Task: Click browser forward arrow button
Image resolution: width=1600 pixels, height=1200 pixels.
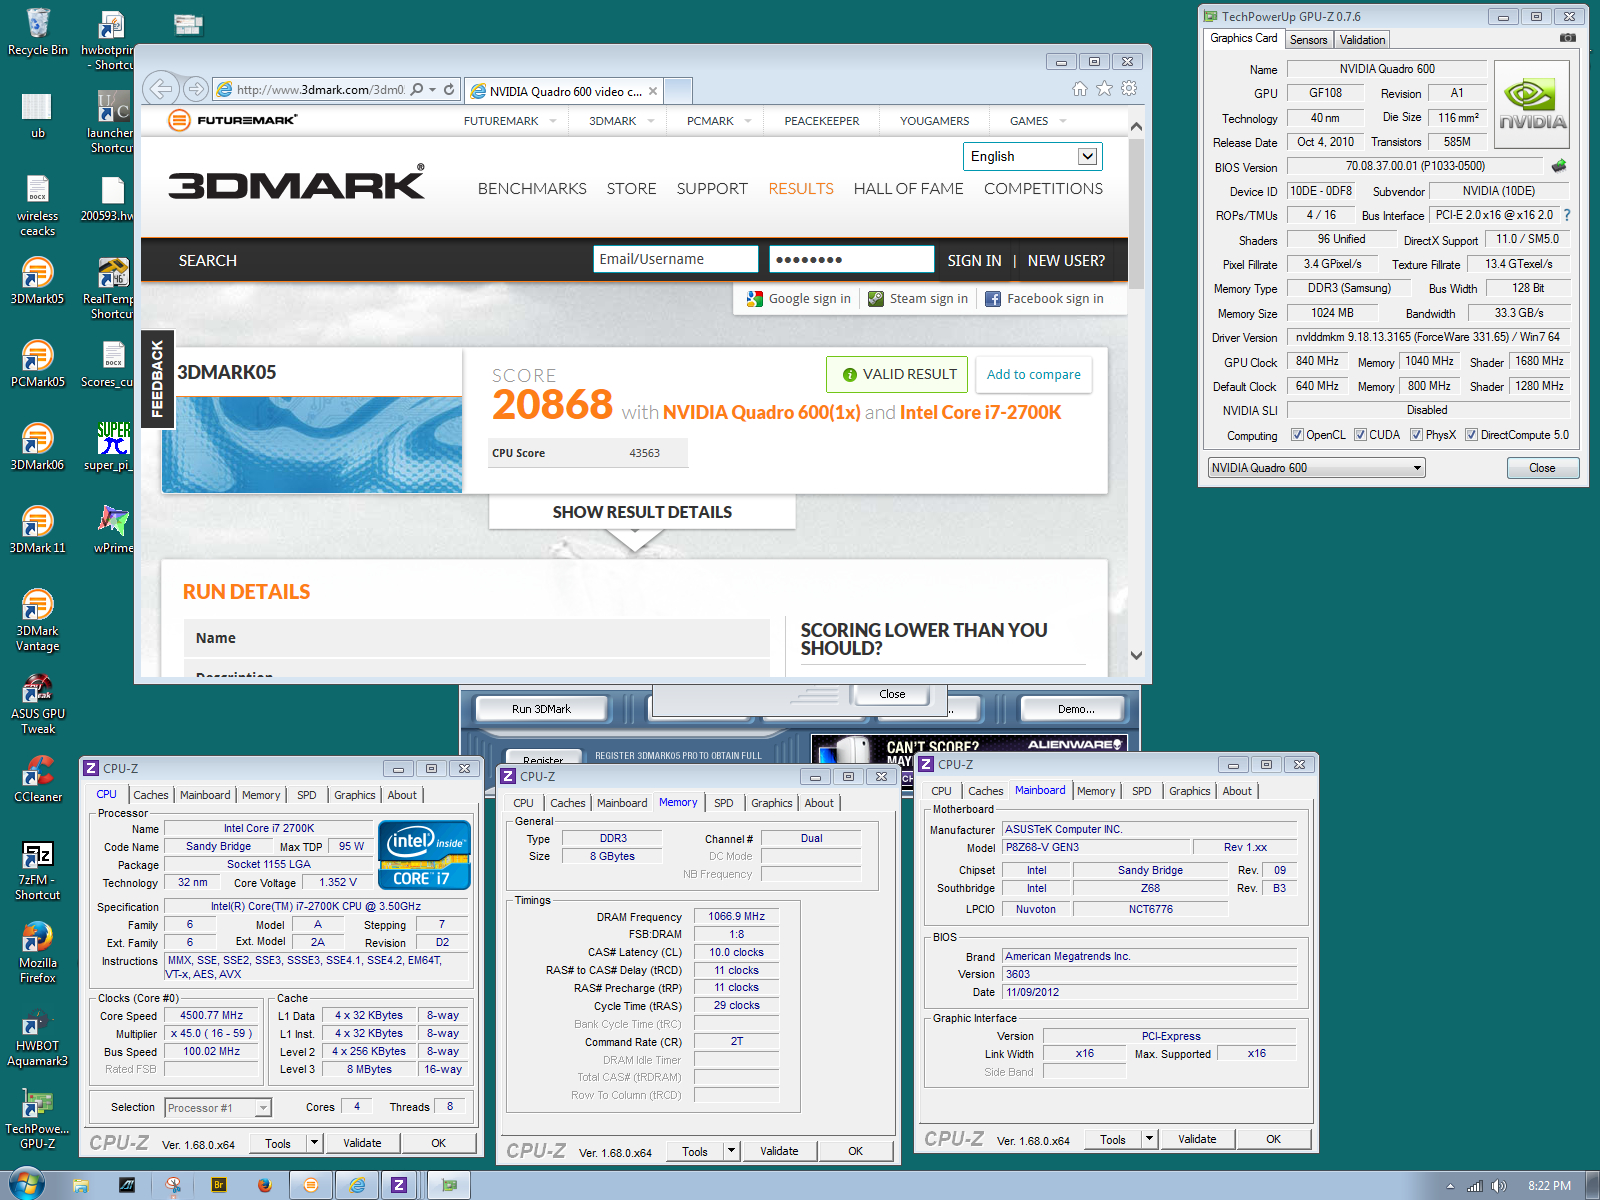Action: tap(196, 89)
